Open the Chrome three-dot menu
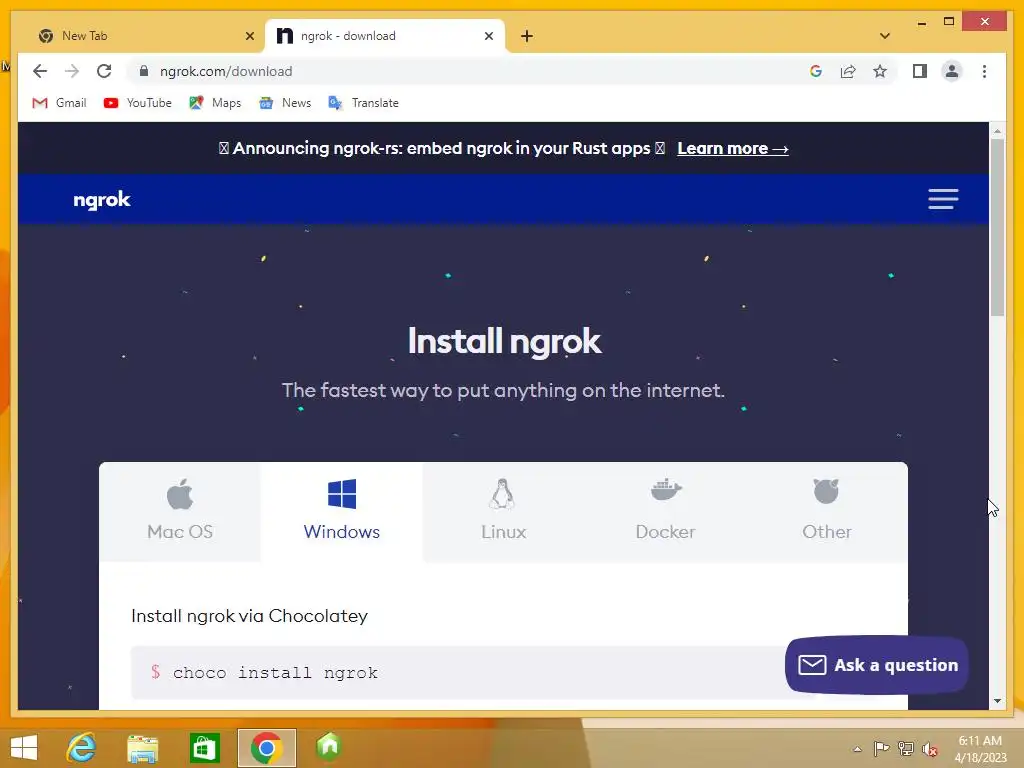Image resolution: width=1024 pixels, height=768 pixels. click(x=984, y=71)
